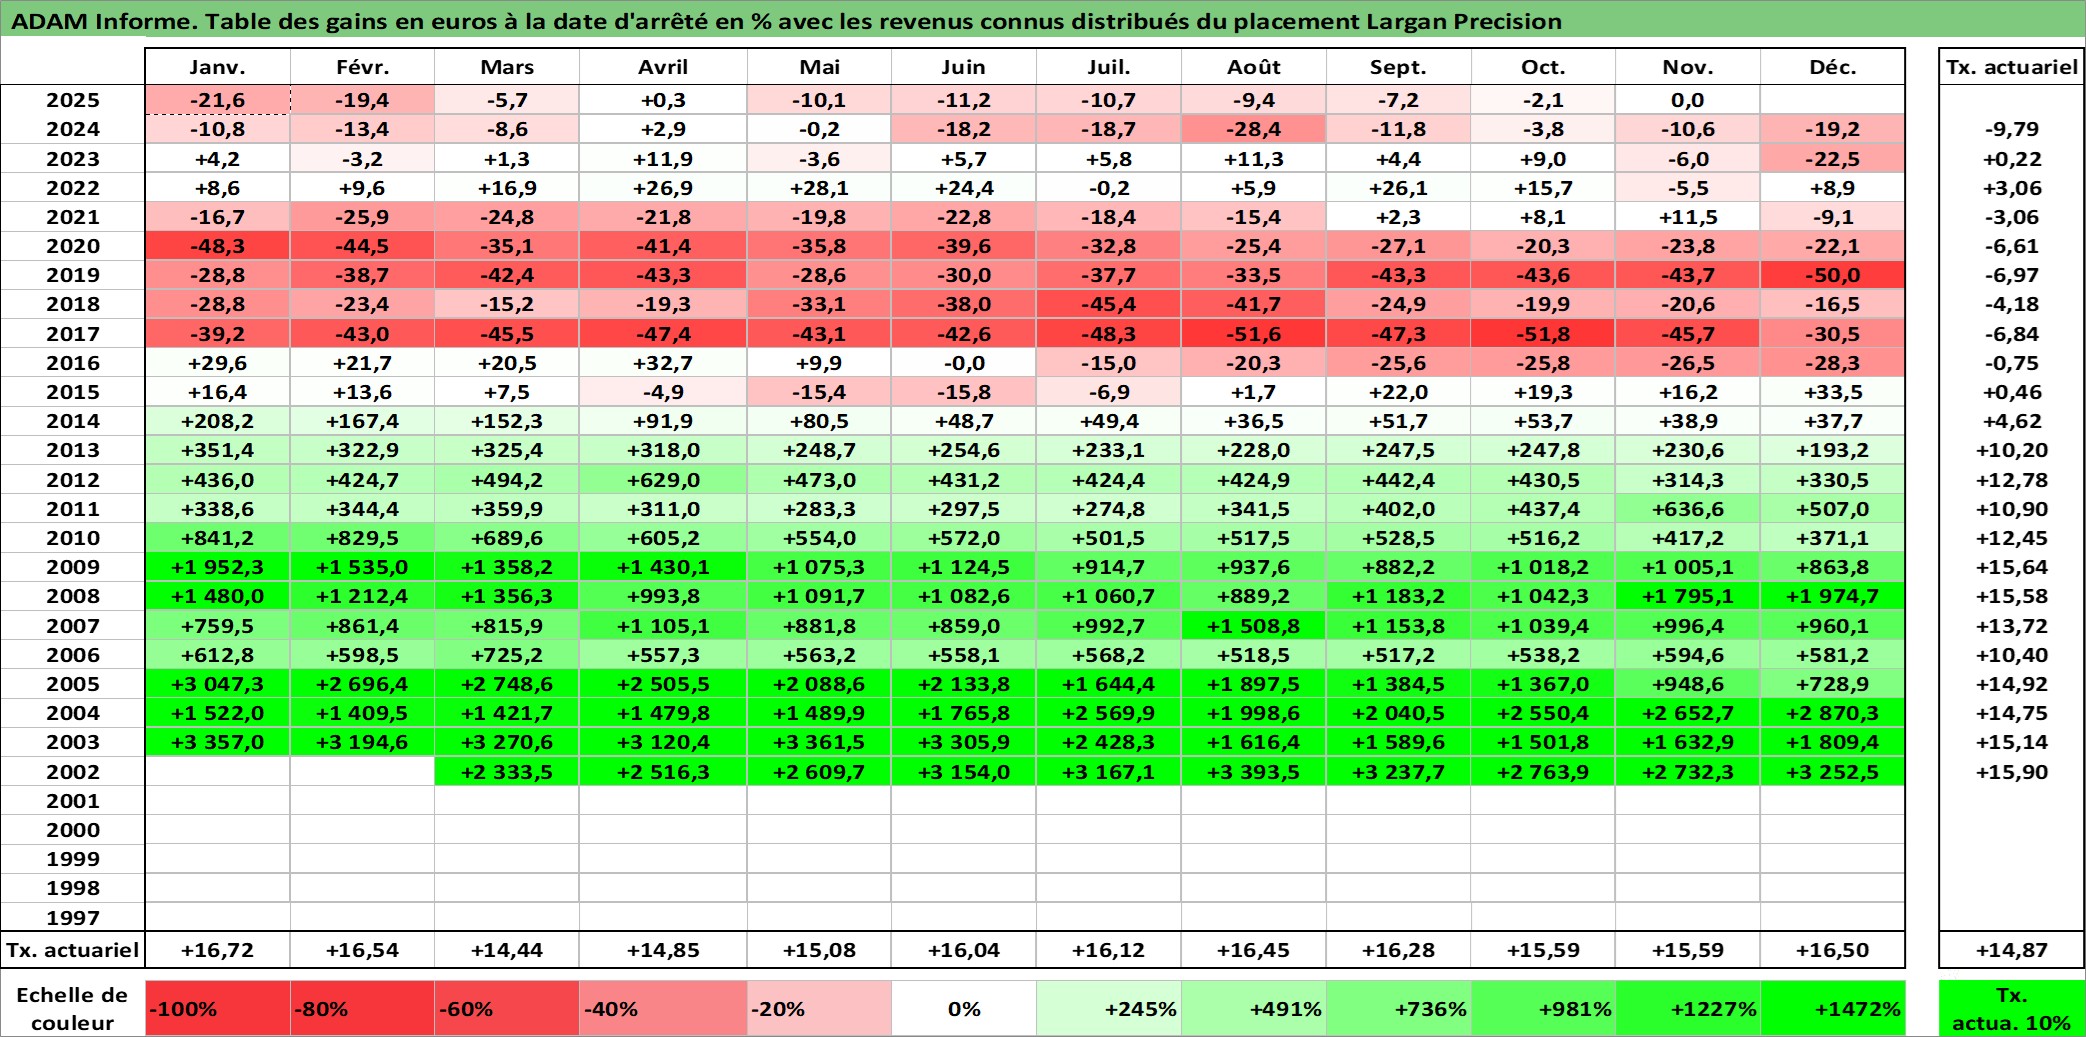Image resolution: width=2086 pixels, height=1037 pixels.
Task: Select the +736% color scale swatch
Action: tap(1398, 1008)
